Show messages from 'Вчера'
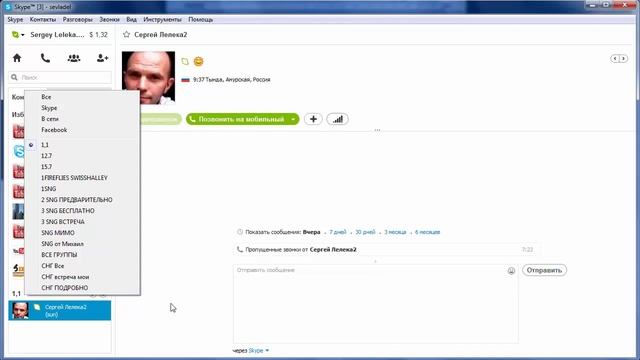Screen dimensions: 640x360 tap(311, 232)
